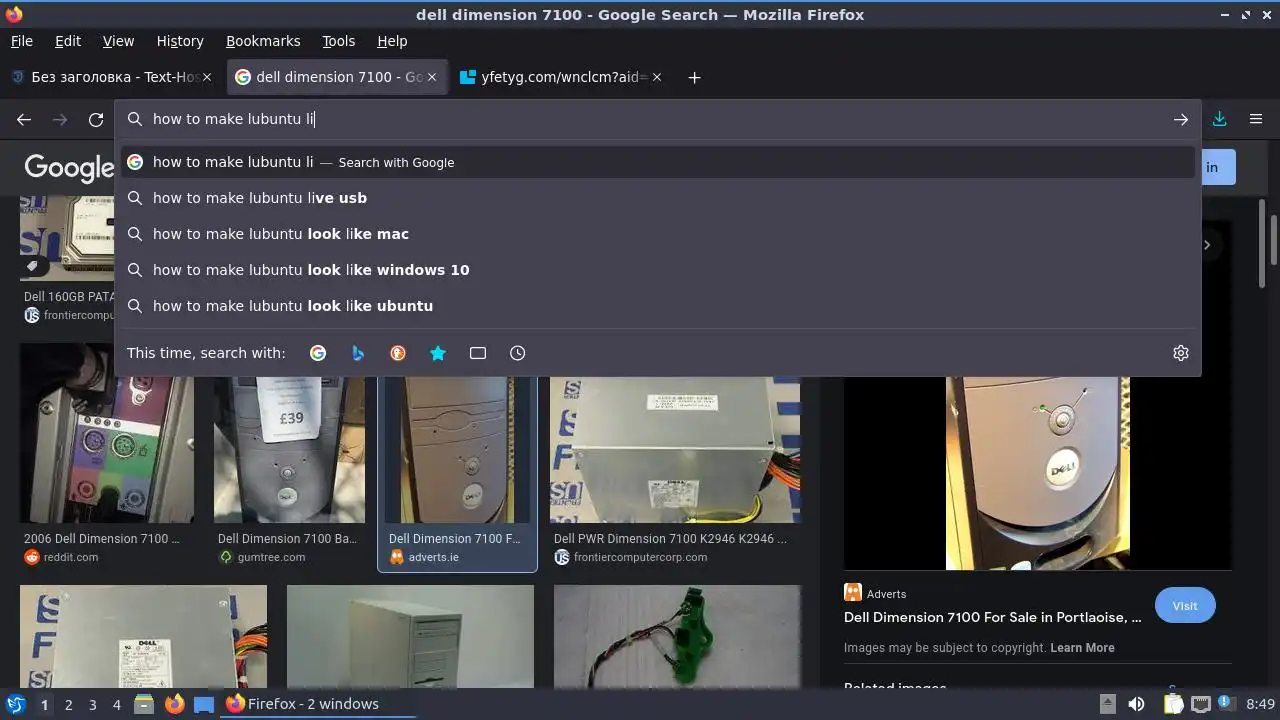
Task: Launch Firefox from taskbar quicklaunch
Action: click(175, 704)
